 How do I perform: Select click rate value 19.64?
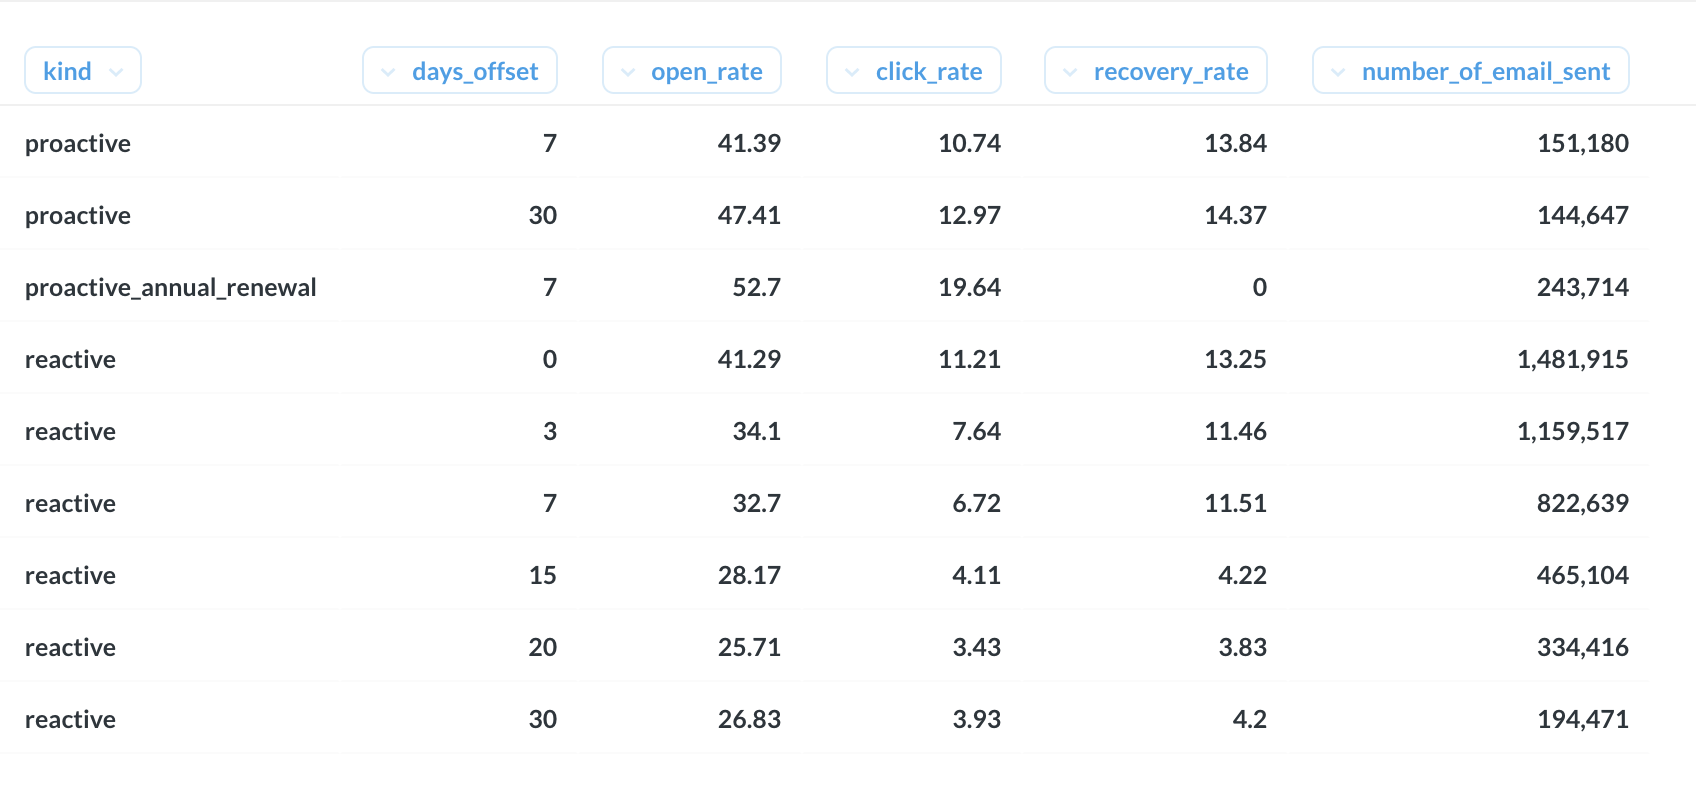(969, 287)
